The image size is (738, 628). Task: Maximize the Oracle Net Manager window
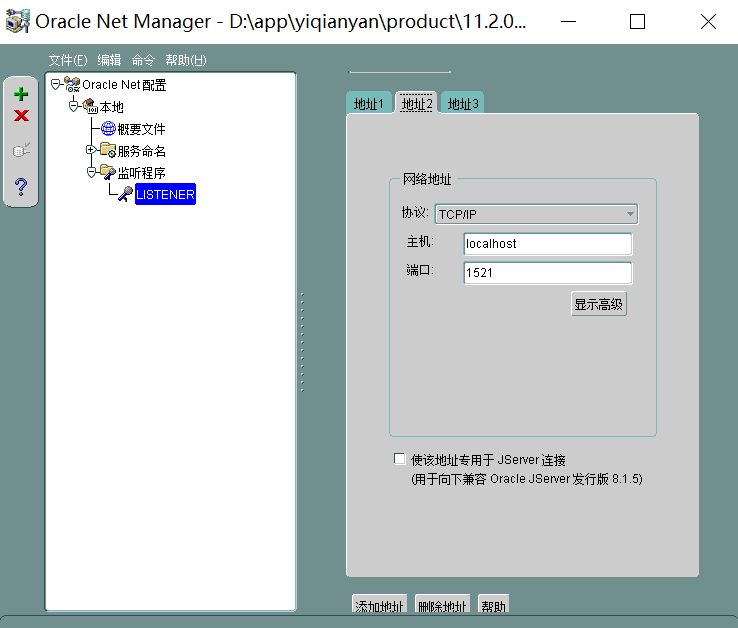(x=637, y=22)
